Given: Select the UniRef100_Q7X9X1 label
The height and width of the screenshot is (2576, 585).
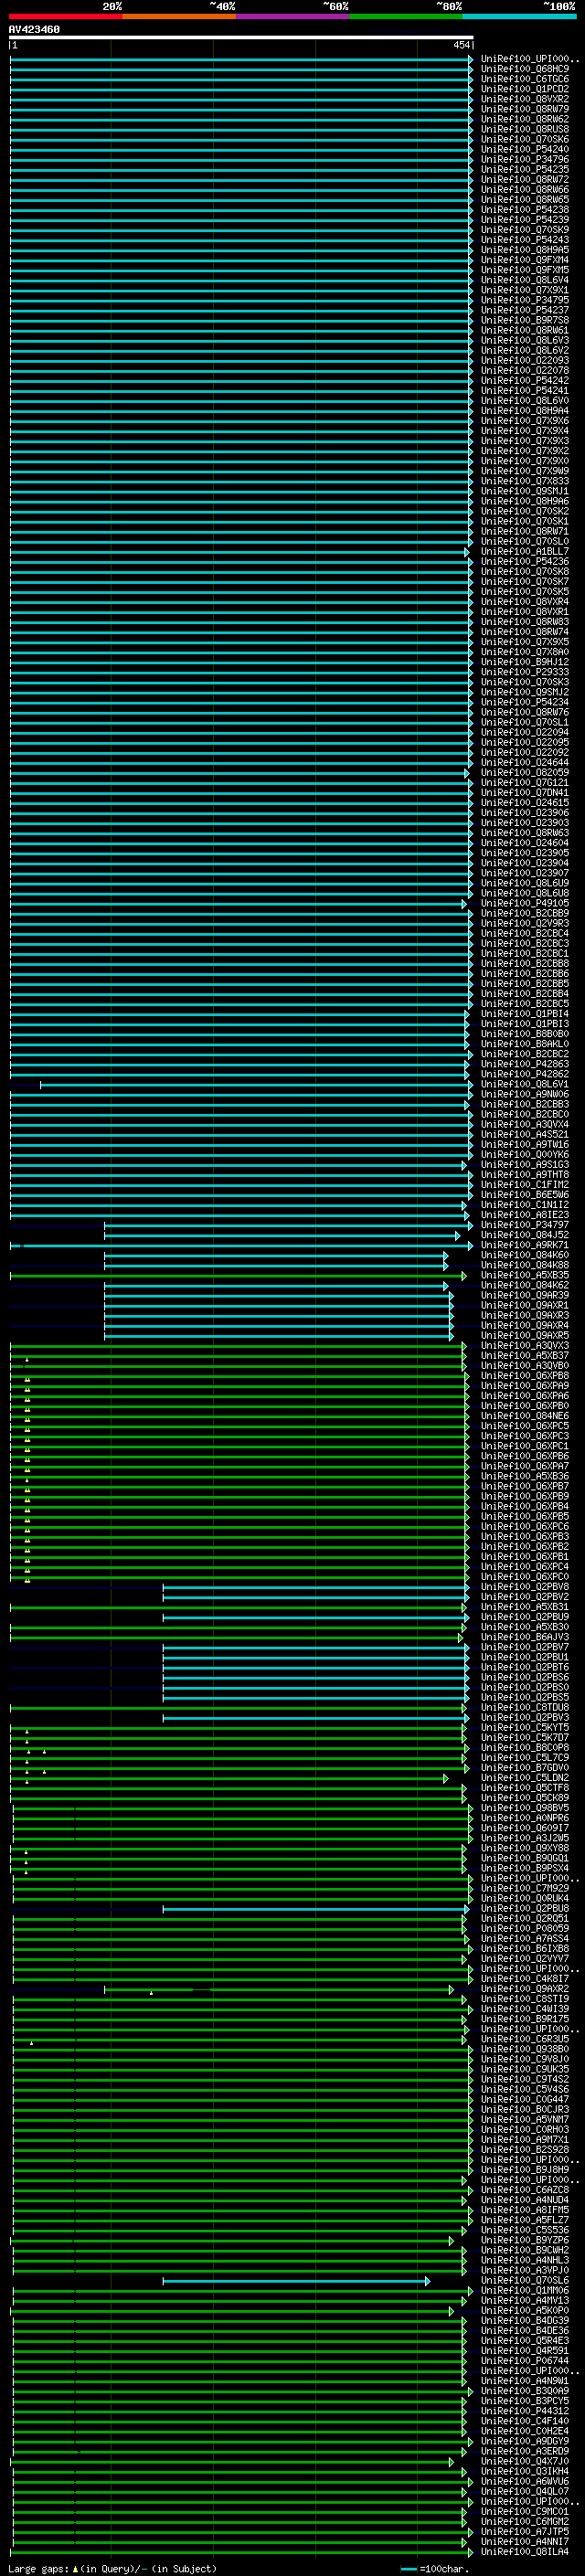Looking at the screenshot, I should pos(524,290).
